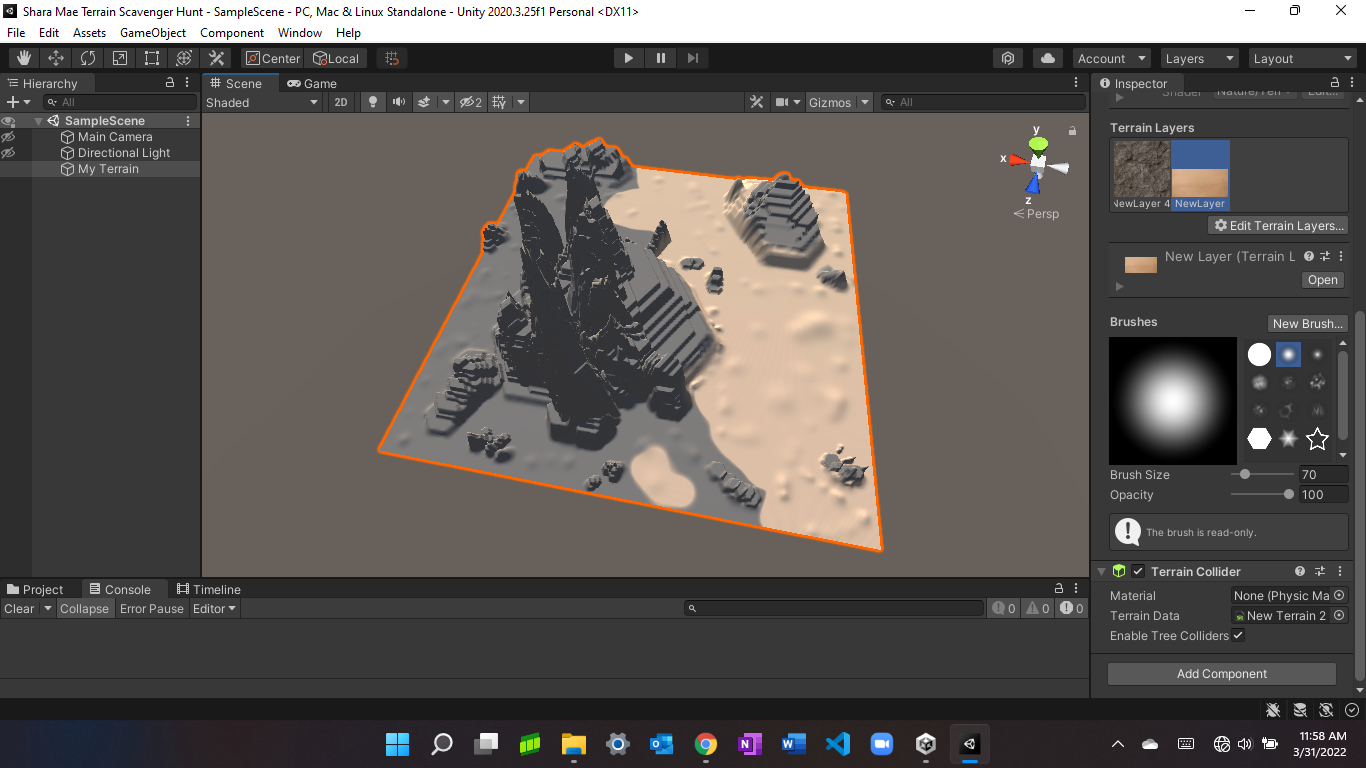Click Edit Terrain Layers button
The width and height of the screenshot is (1366, 768).
coord(1278,225)
